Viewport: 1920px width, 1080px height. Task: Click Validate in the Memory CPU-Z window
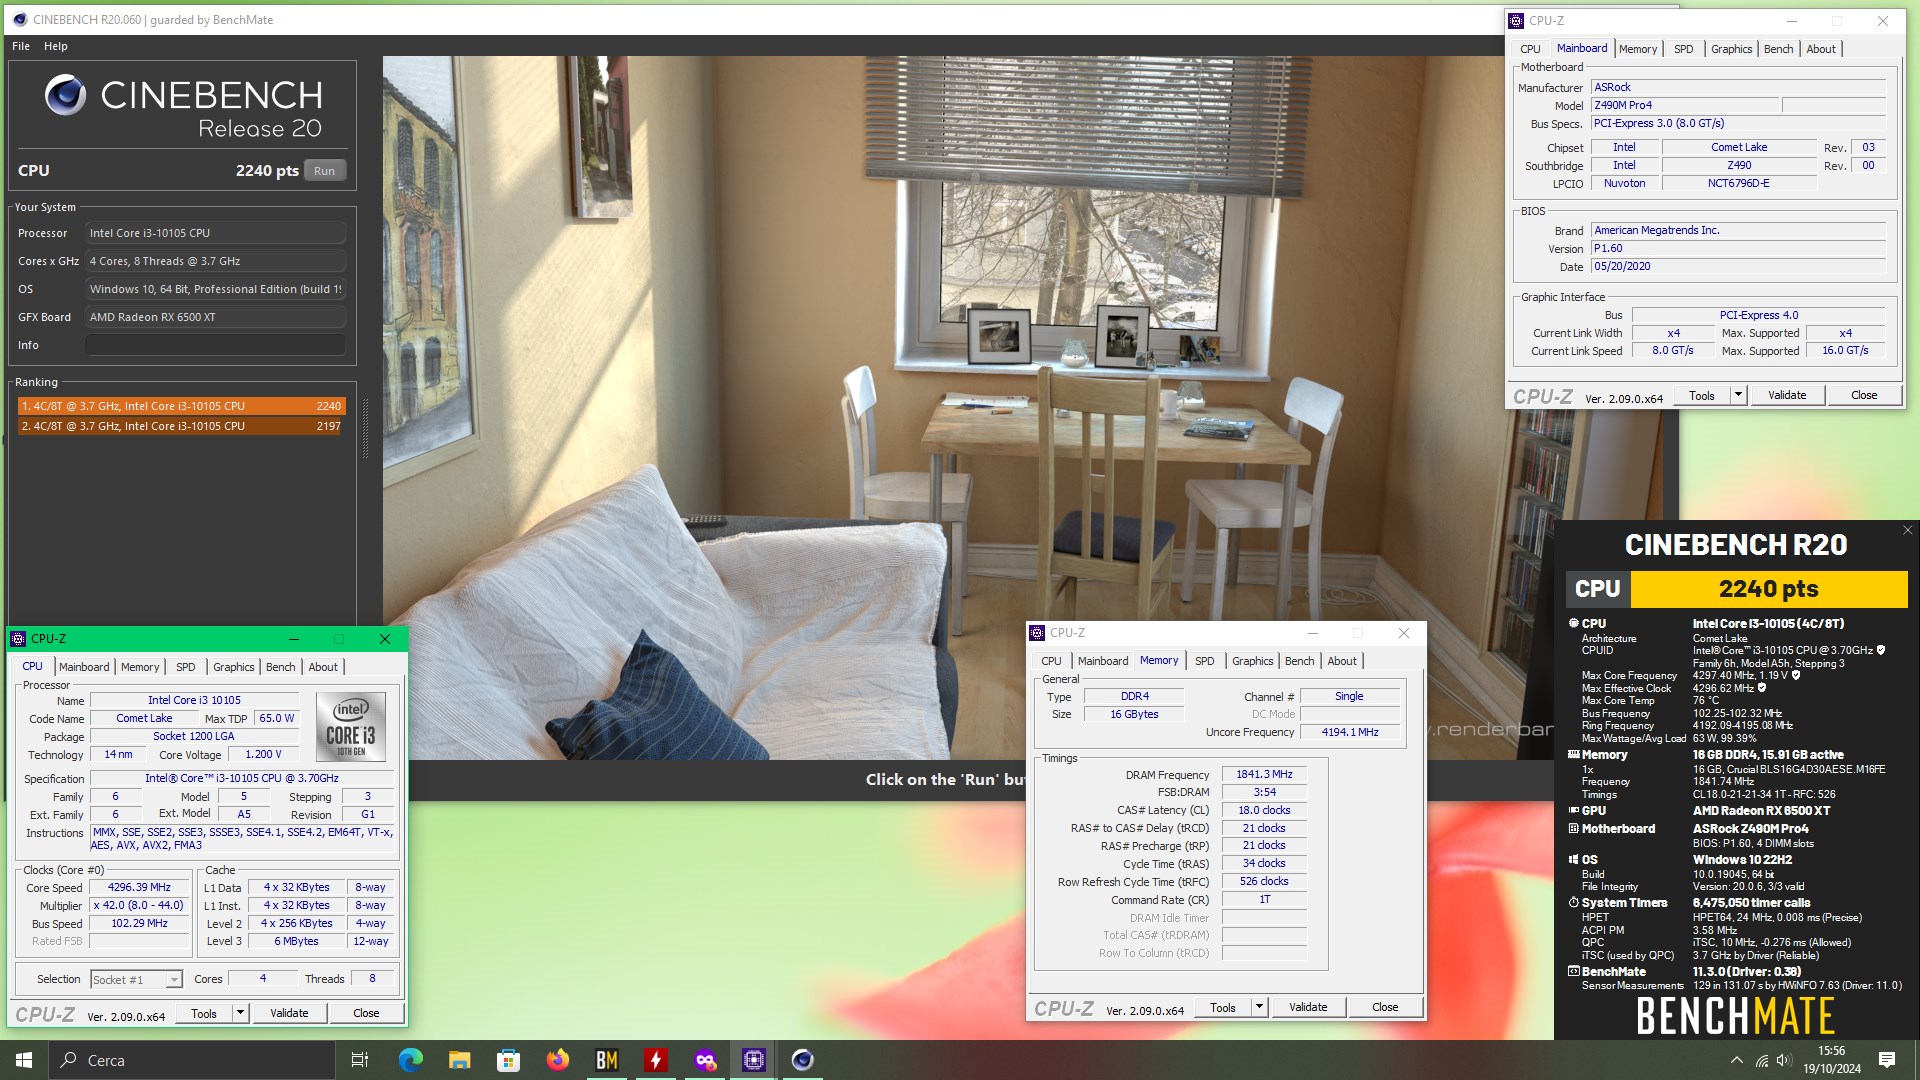(x=1308, y=1007)
